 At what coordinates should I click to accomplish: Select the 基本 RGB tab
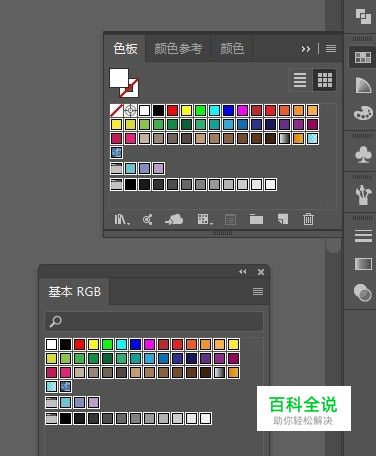(74, 292)
